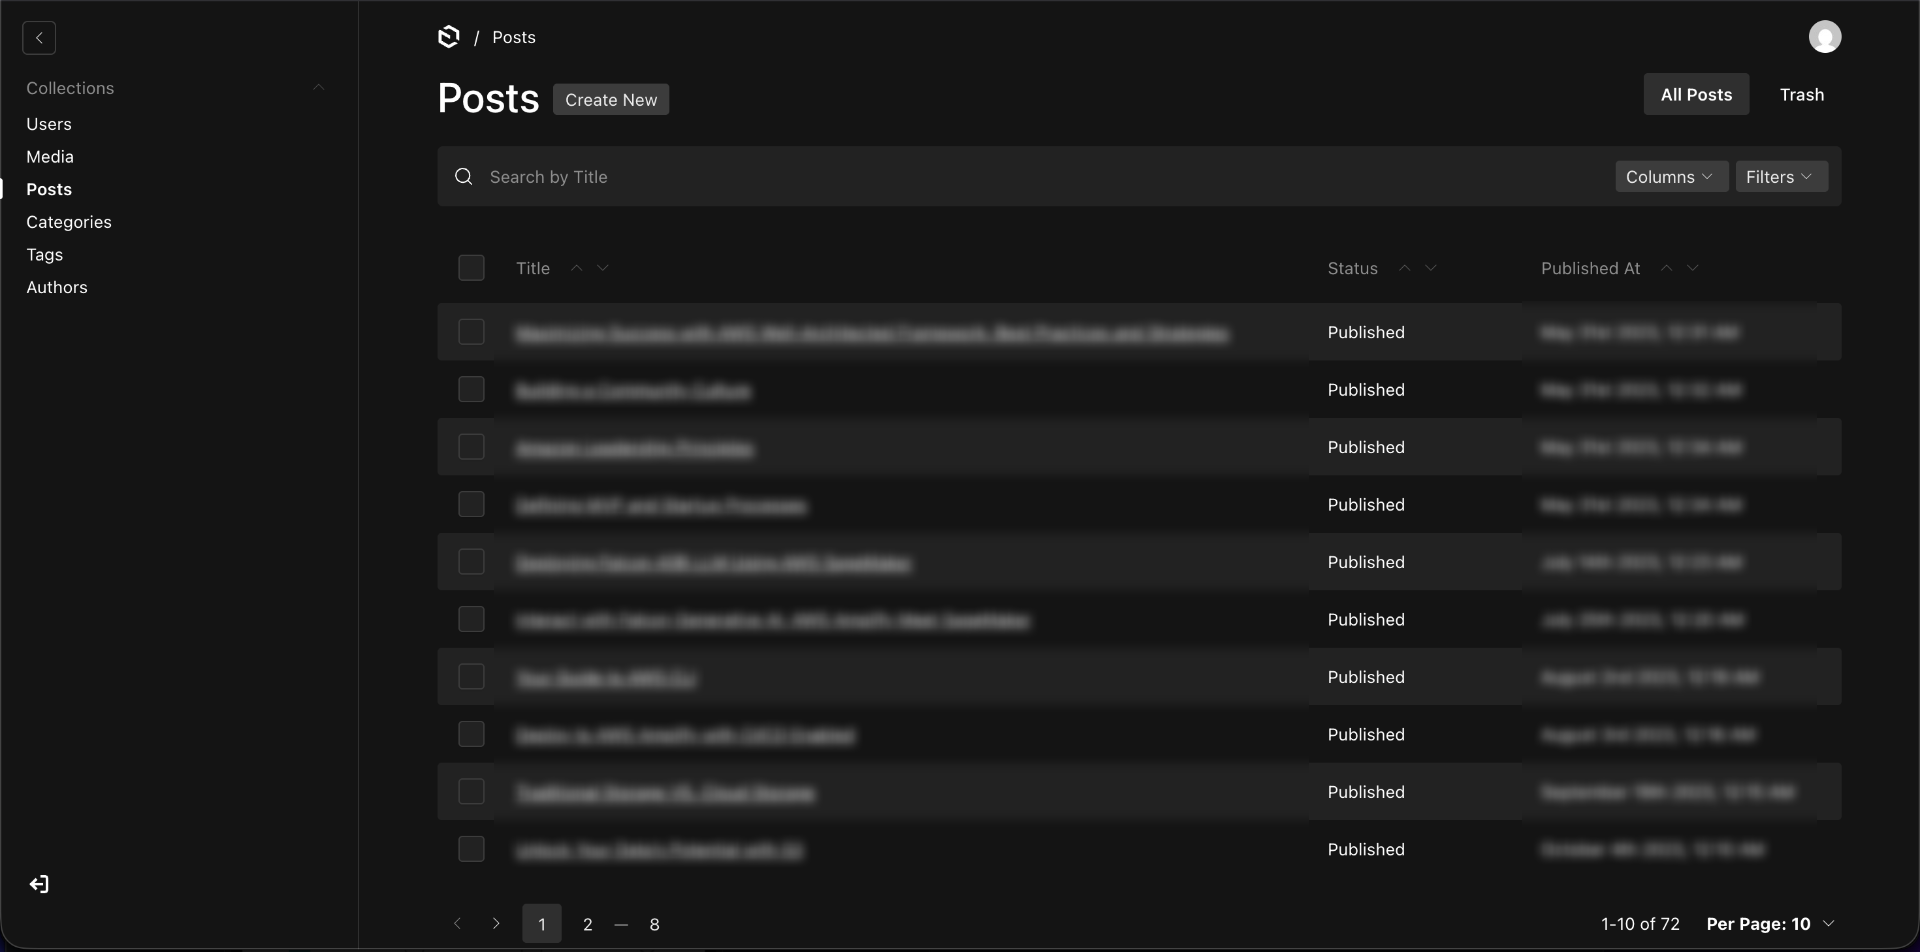Go to next page arrow
1920x952 pixels.
(496, 924)
